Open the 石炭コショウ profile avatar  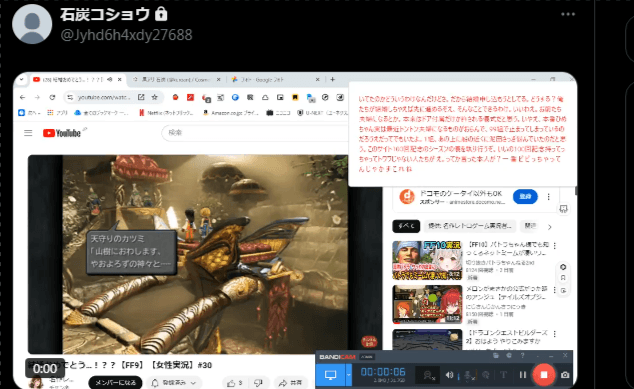pyautogui.click(x=32, y=24)
